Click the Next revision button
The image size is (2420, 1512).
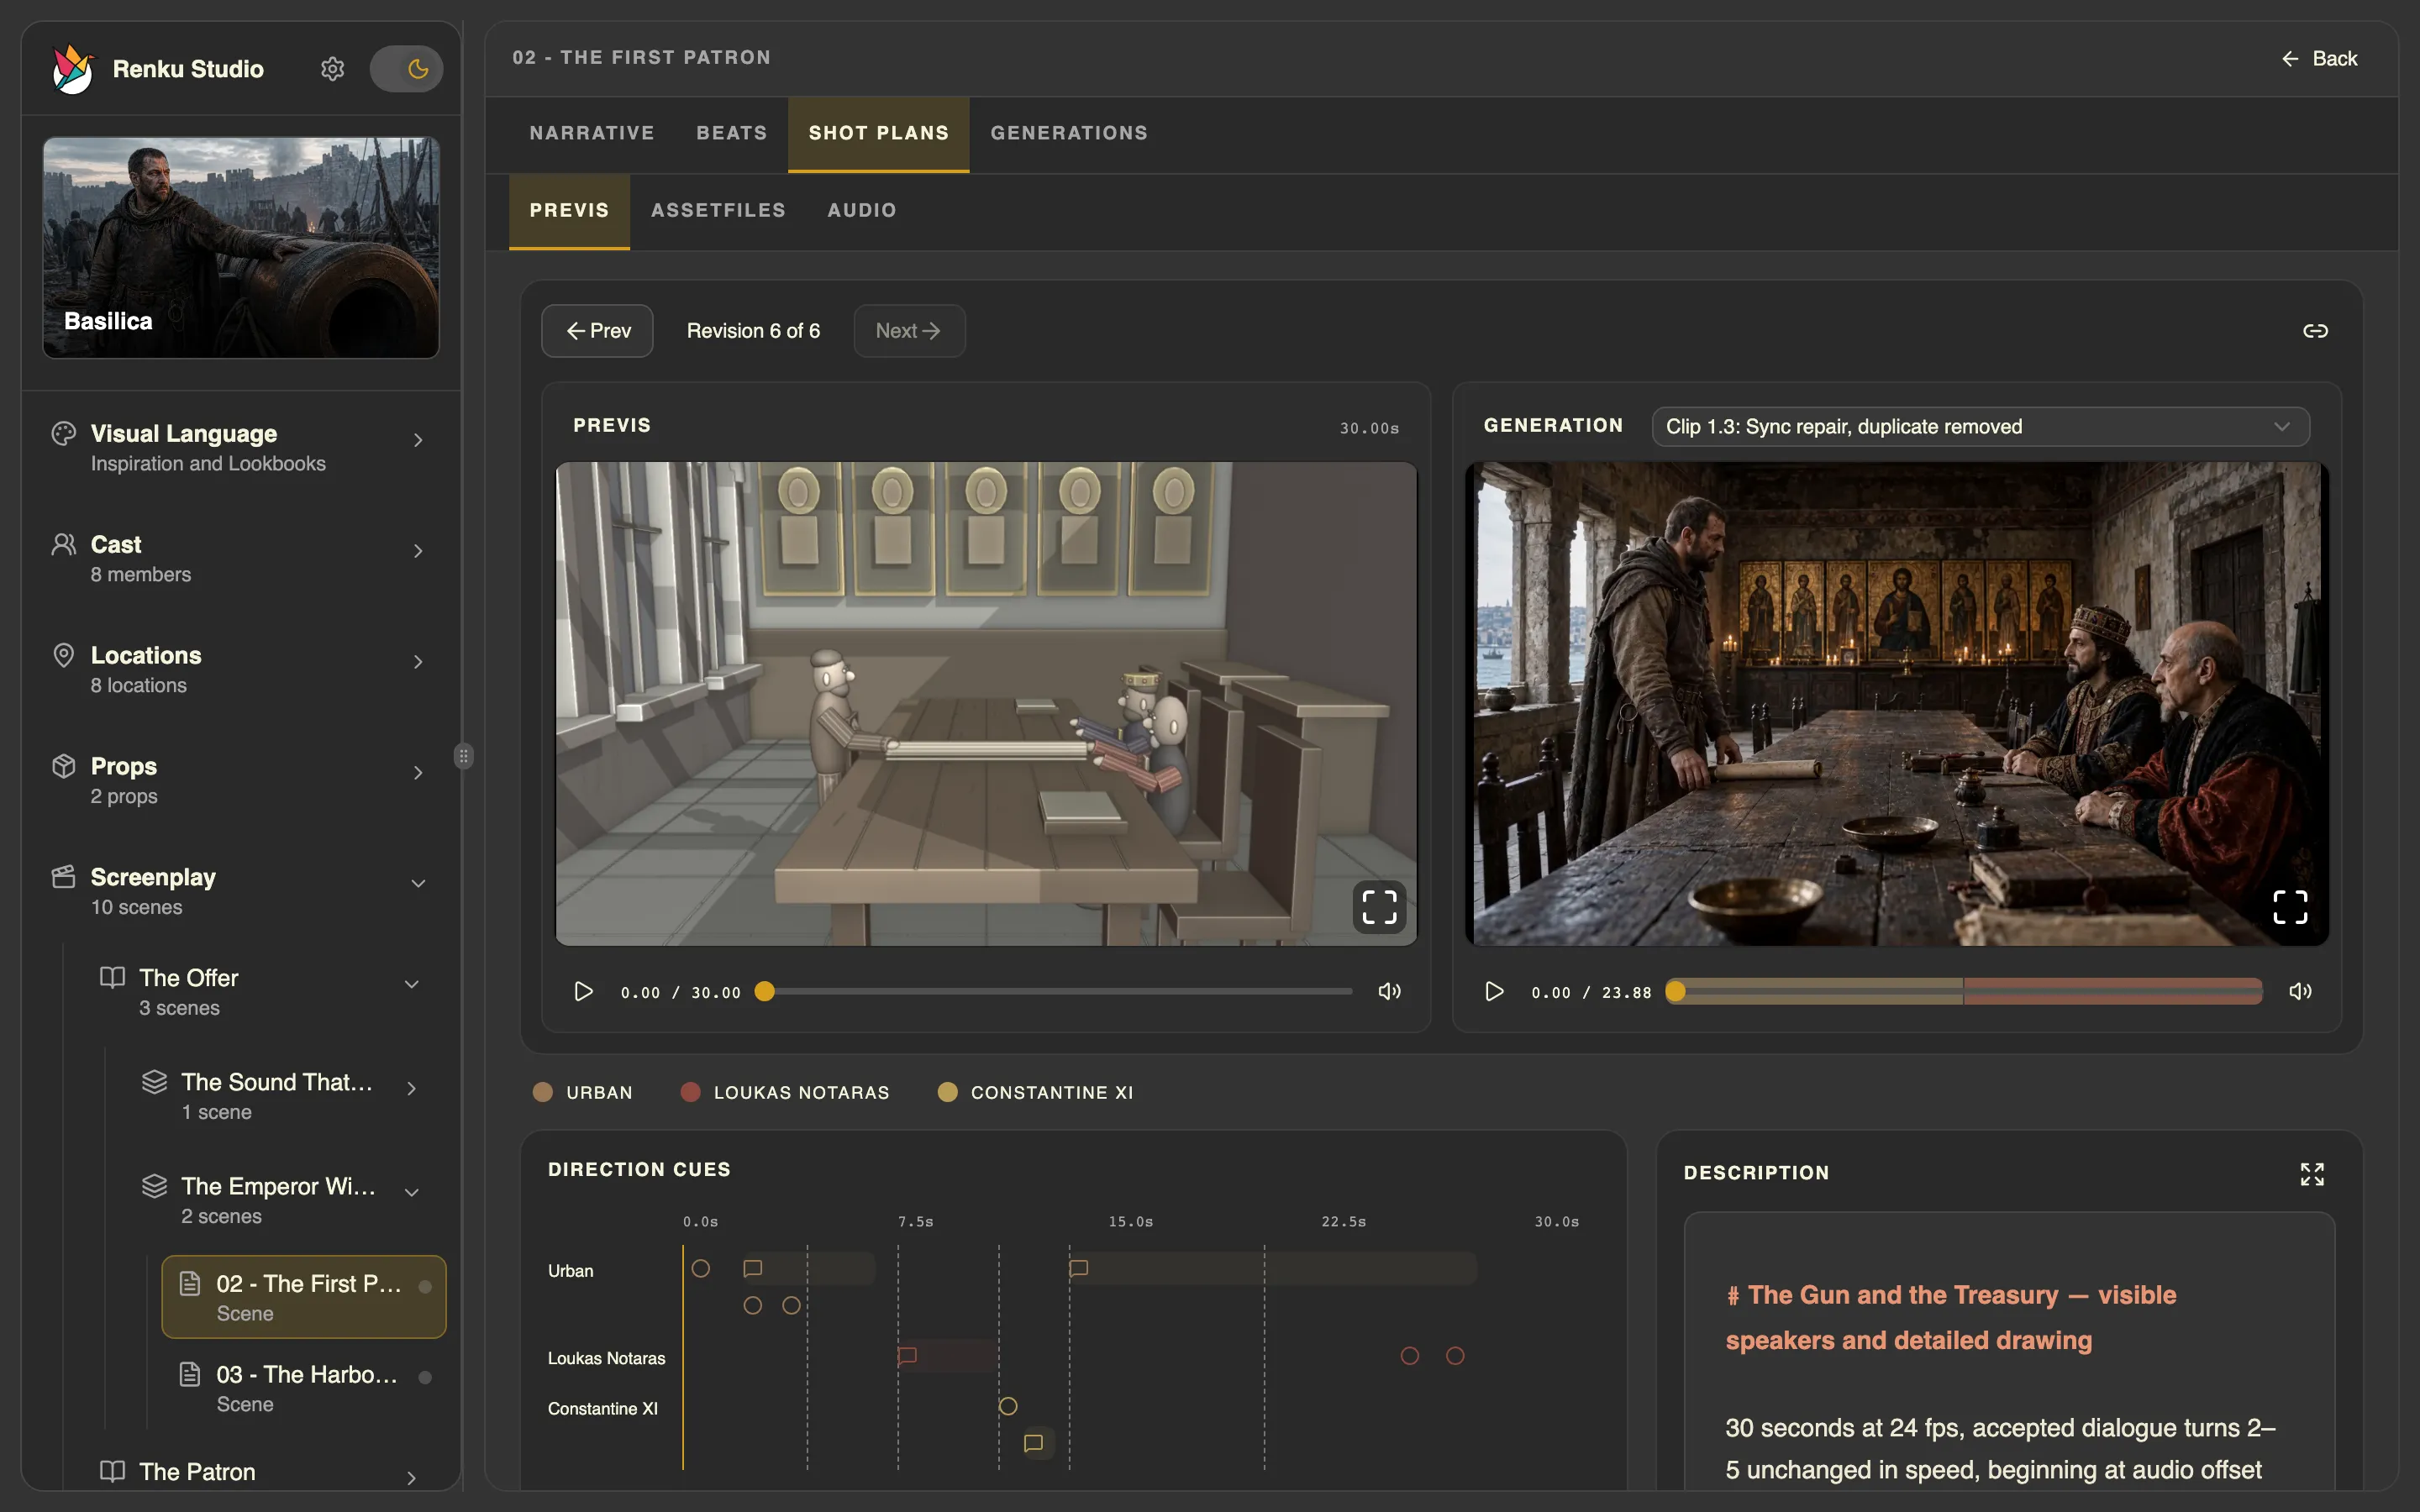909,331
